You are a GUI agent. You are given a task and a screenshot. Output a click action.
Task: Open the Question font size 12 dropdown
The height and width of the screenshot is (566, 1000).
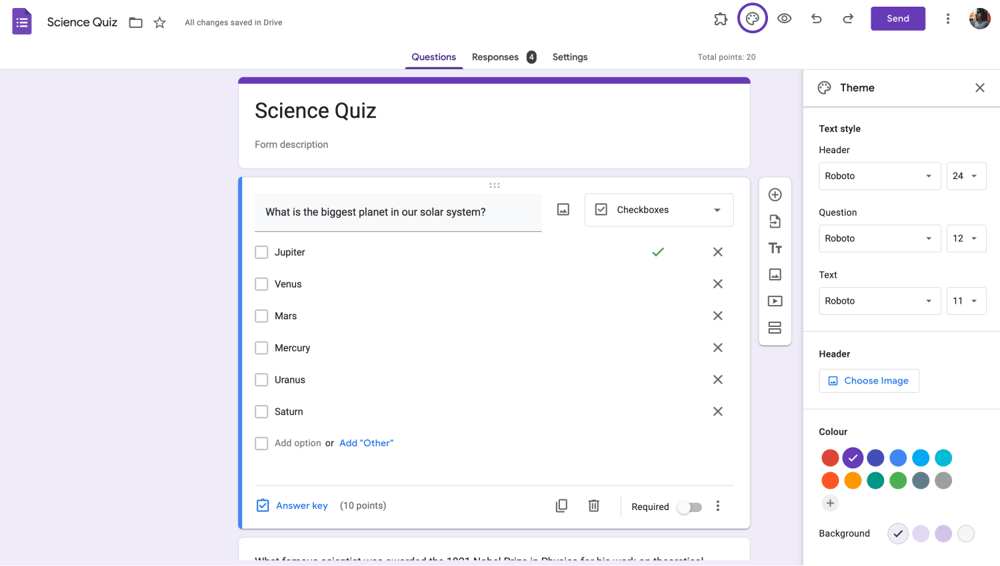[x=966, y=239]
